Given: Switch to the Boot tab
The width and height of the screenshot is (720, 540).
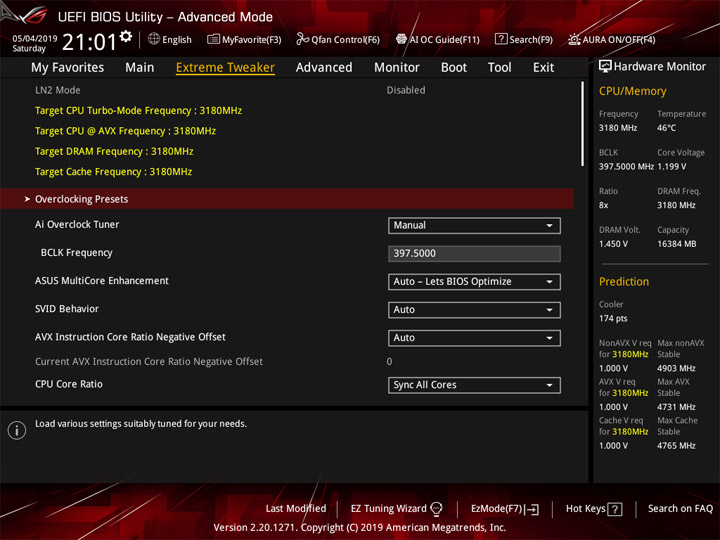Looking at the screenshot, I should [454, 68].
